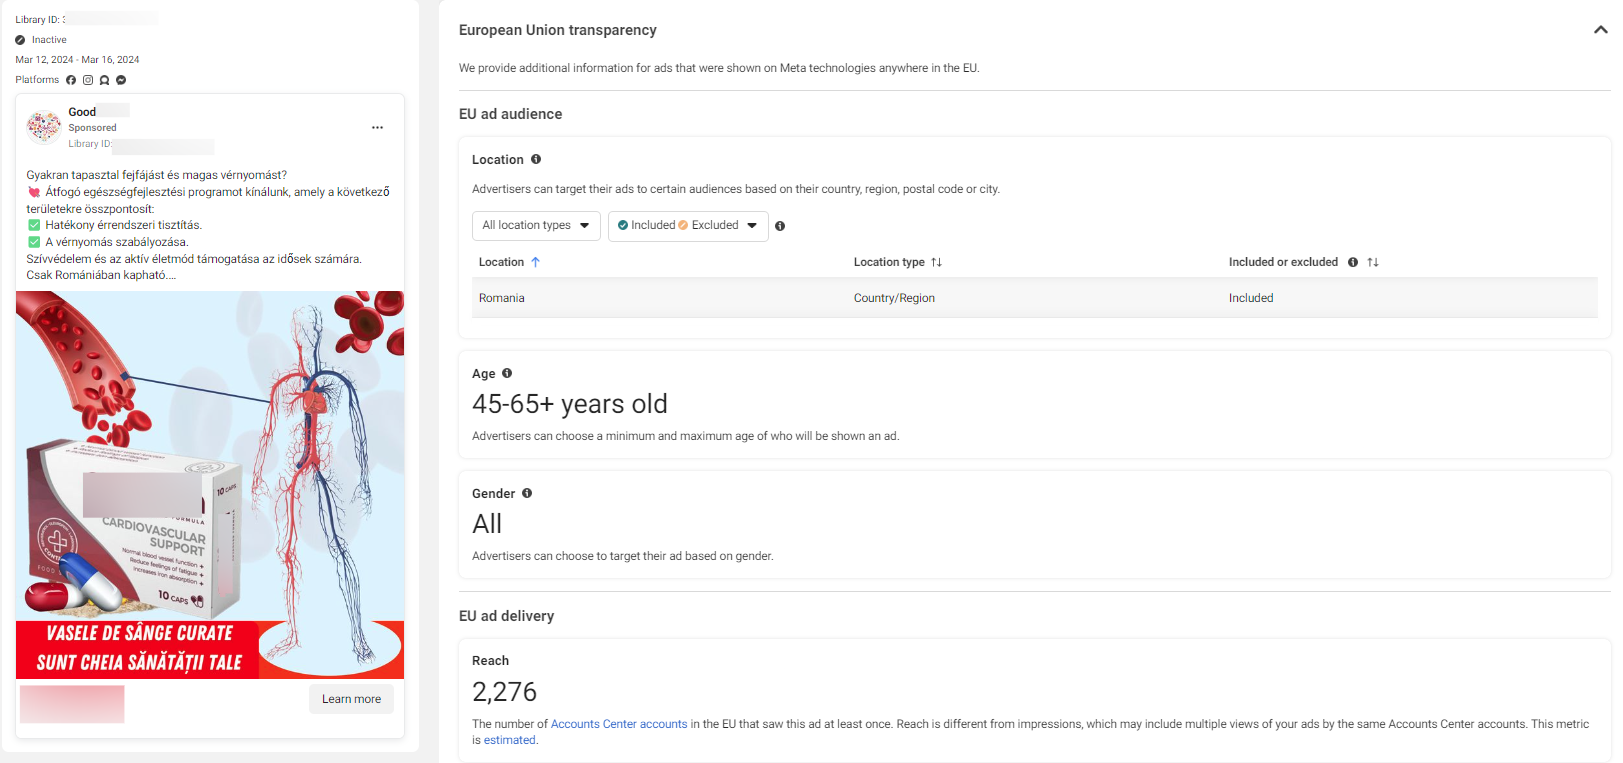Open the Accounts Center accounts link
The width and height of the screenshot is (1623, 763).
619,724
